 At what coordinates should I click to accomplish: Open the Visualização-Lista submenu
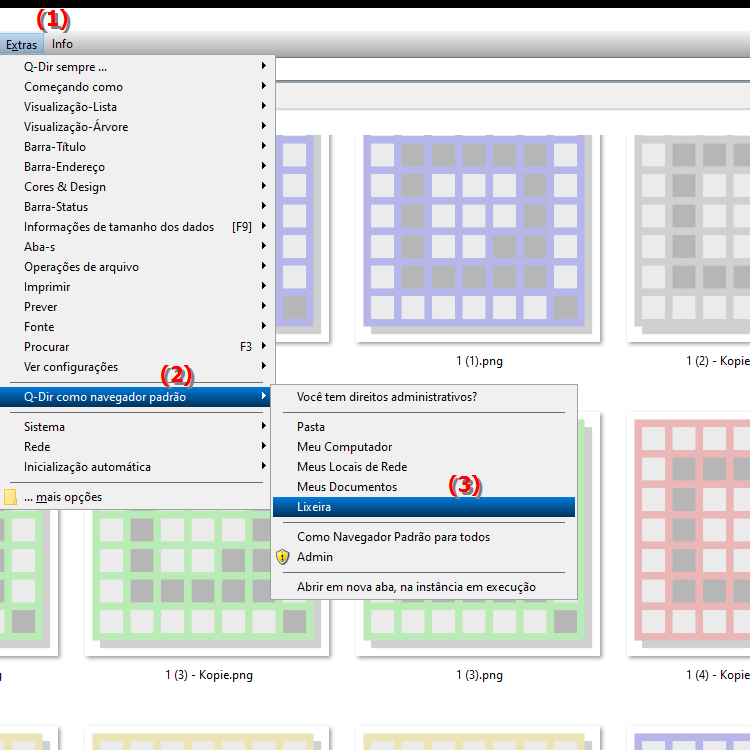click(x=137, y=107)
